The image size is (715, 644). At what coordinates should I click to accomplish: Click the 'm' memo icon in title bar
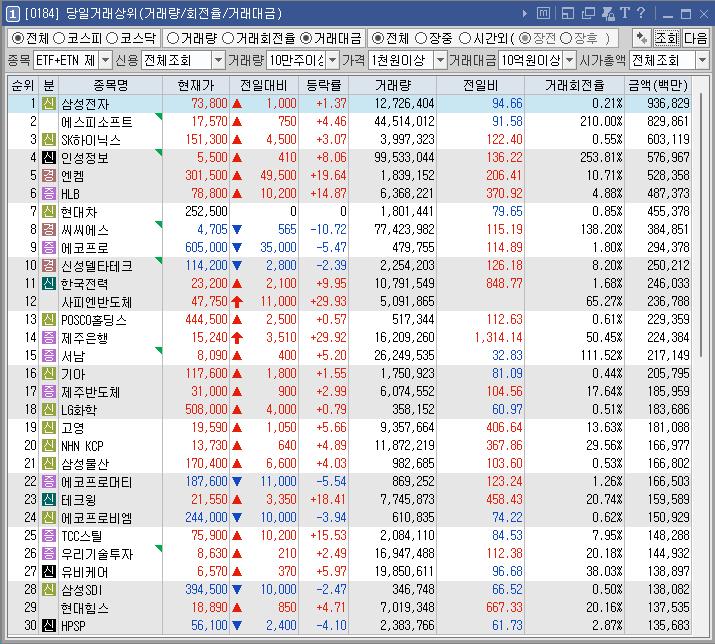click(x=543, y=13)
